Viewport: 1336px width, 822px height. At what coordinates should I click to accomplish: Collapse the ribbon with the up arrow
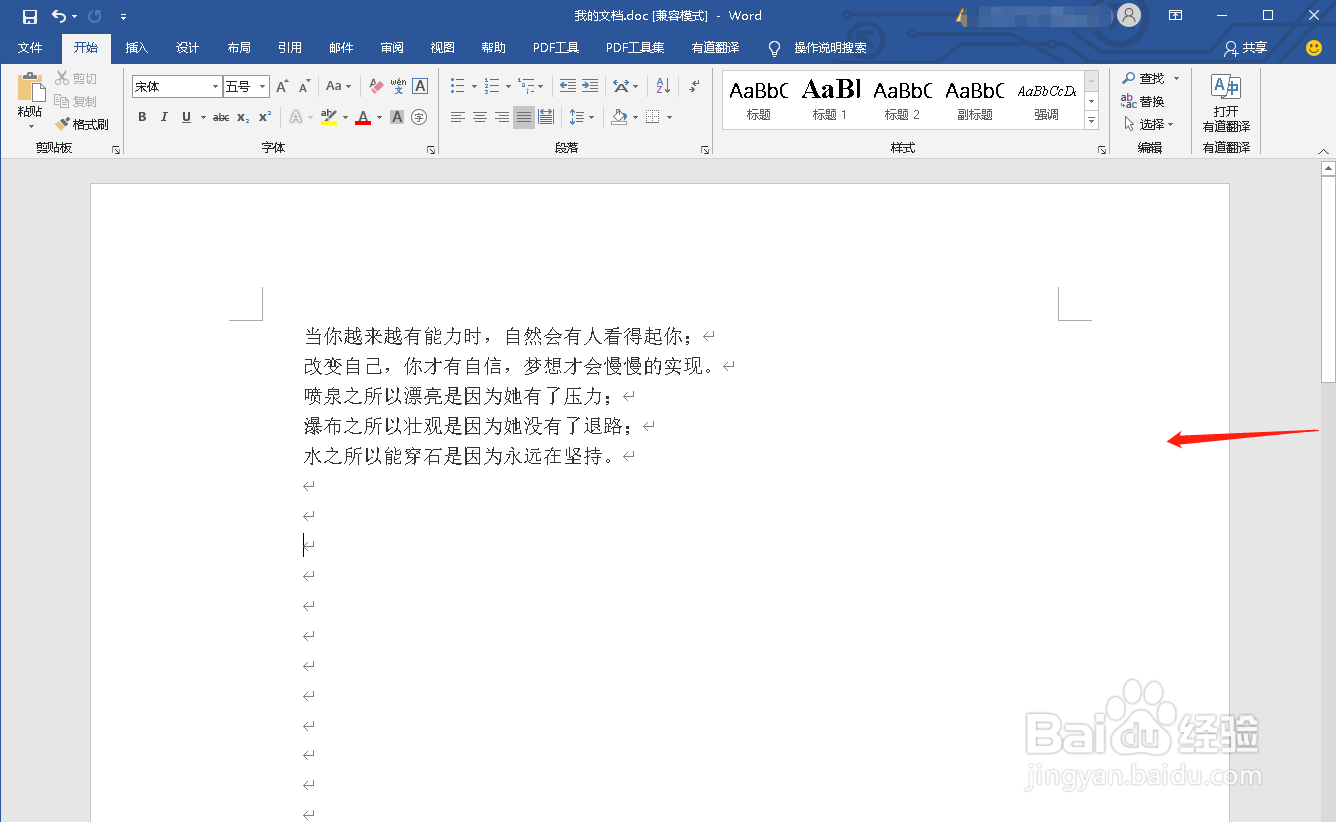tap(1326, 150)
